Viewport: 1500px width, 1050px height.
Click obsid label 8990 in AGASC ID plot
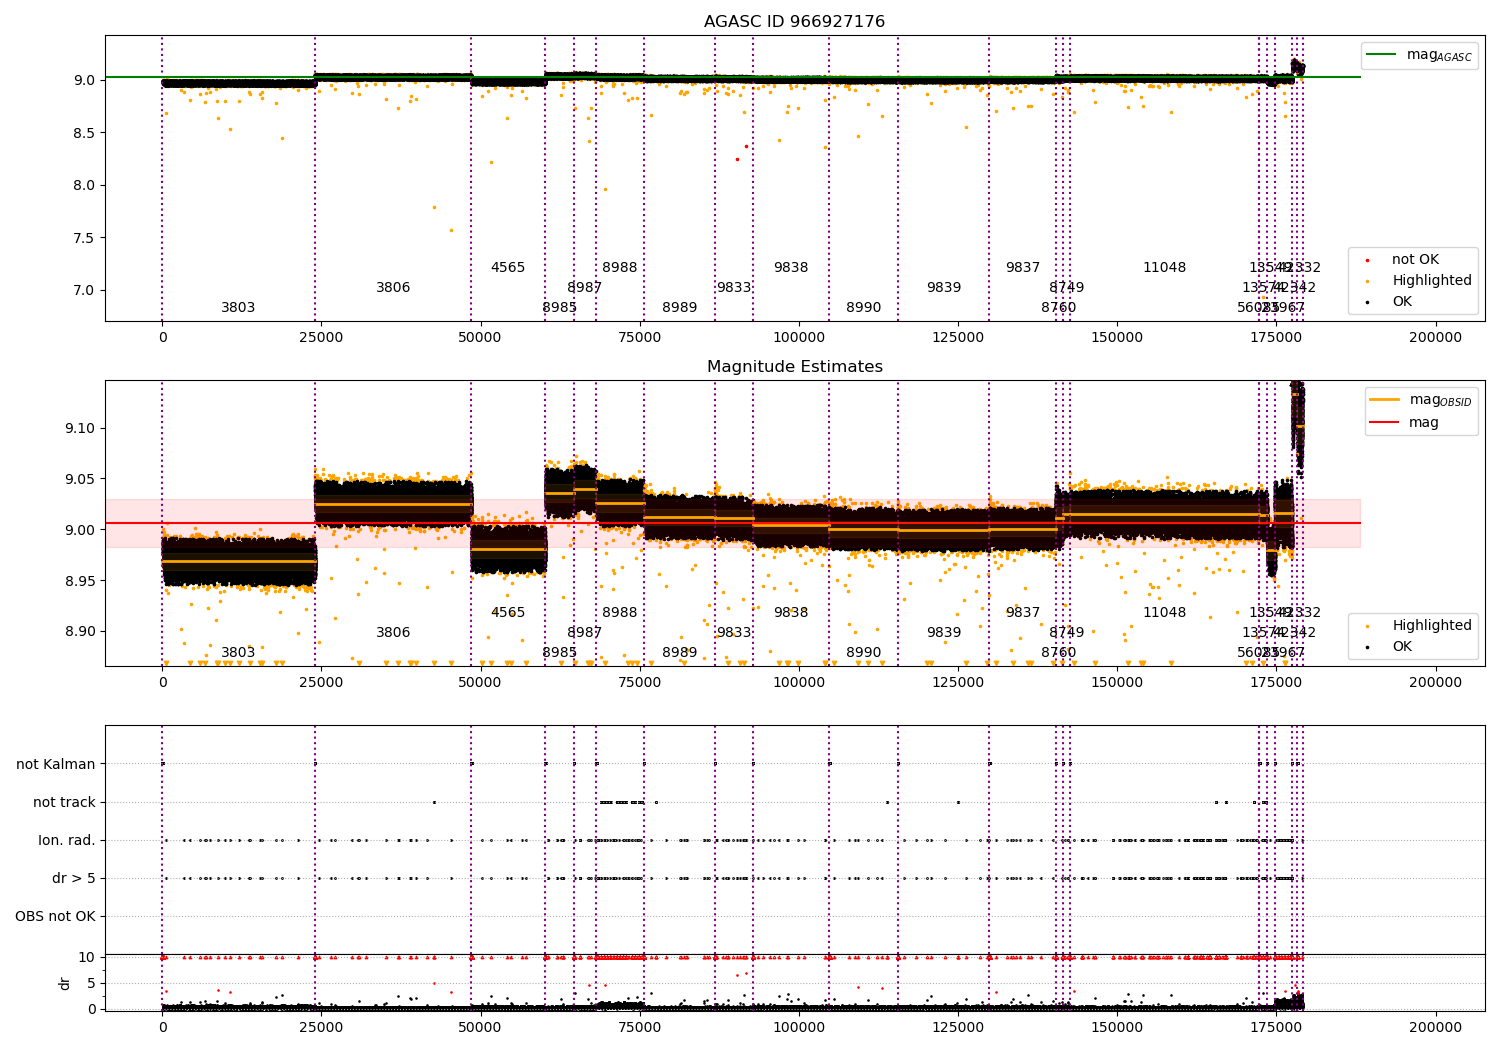(x=864, y=308)
